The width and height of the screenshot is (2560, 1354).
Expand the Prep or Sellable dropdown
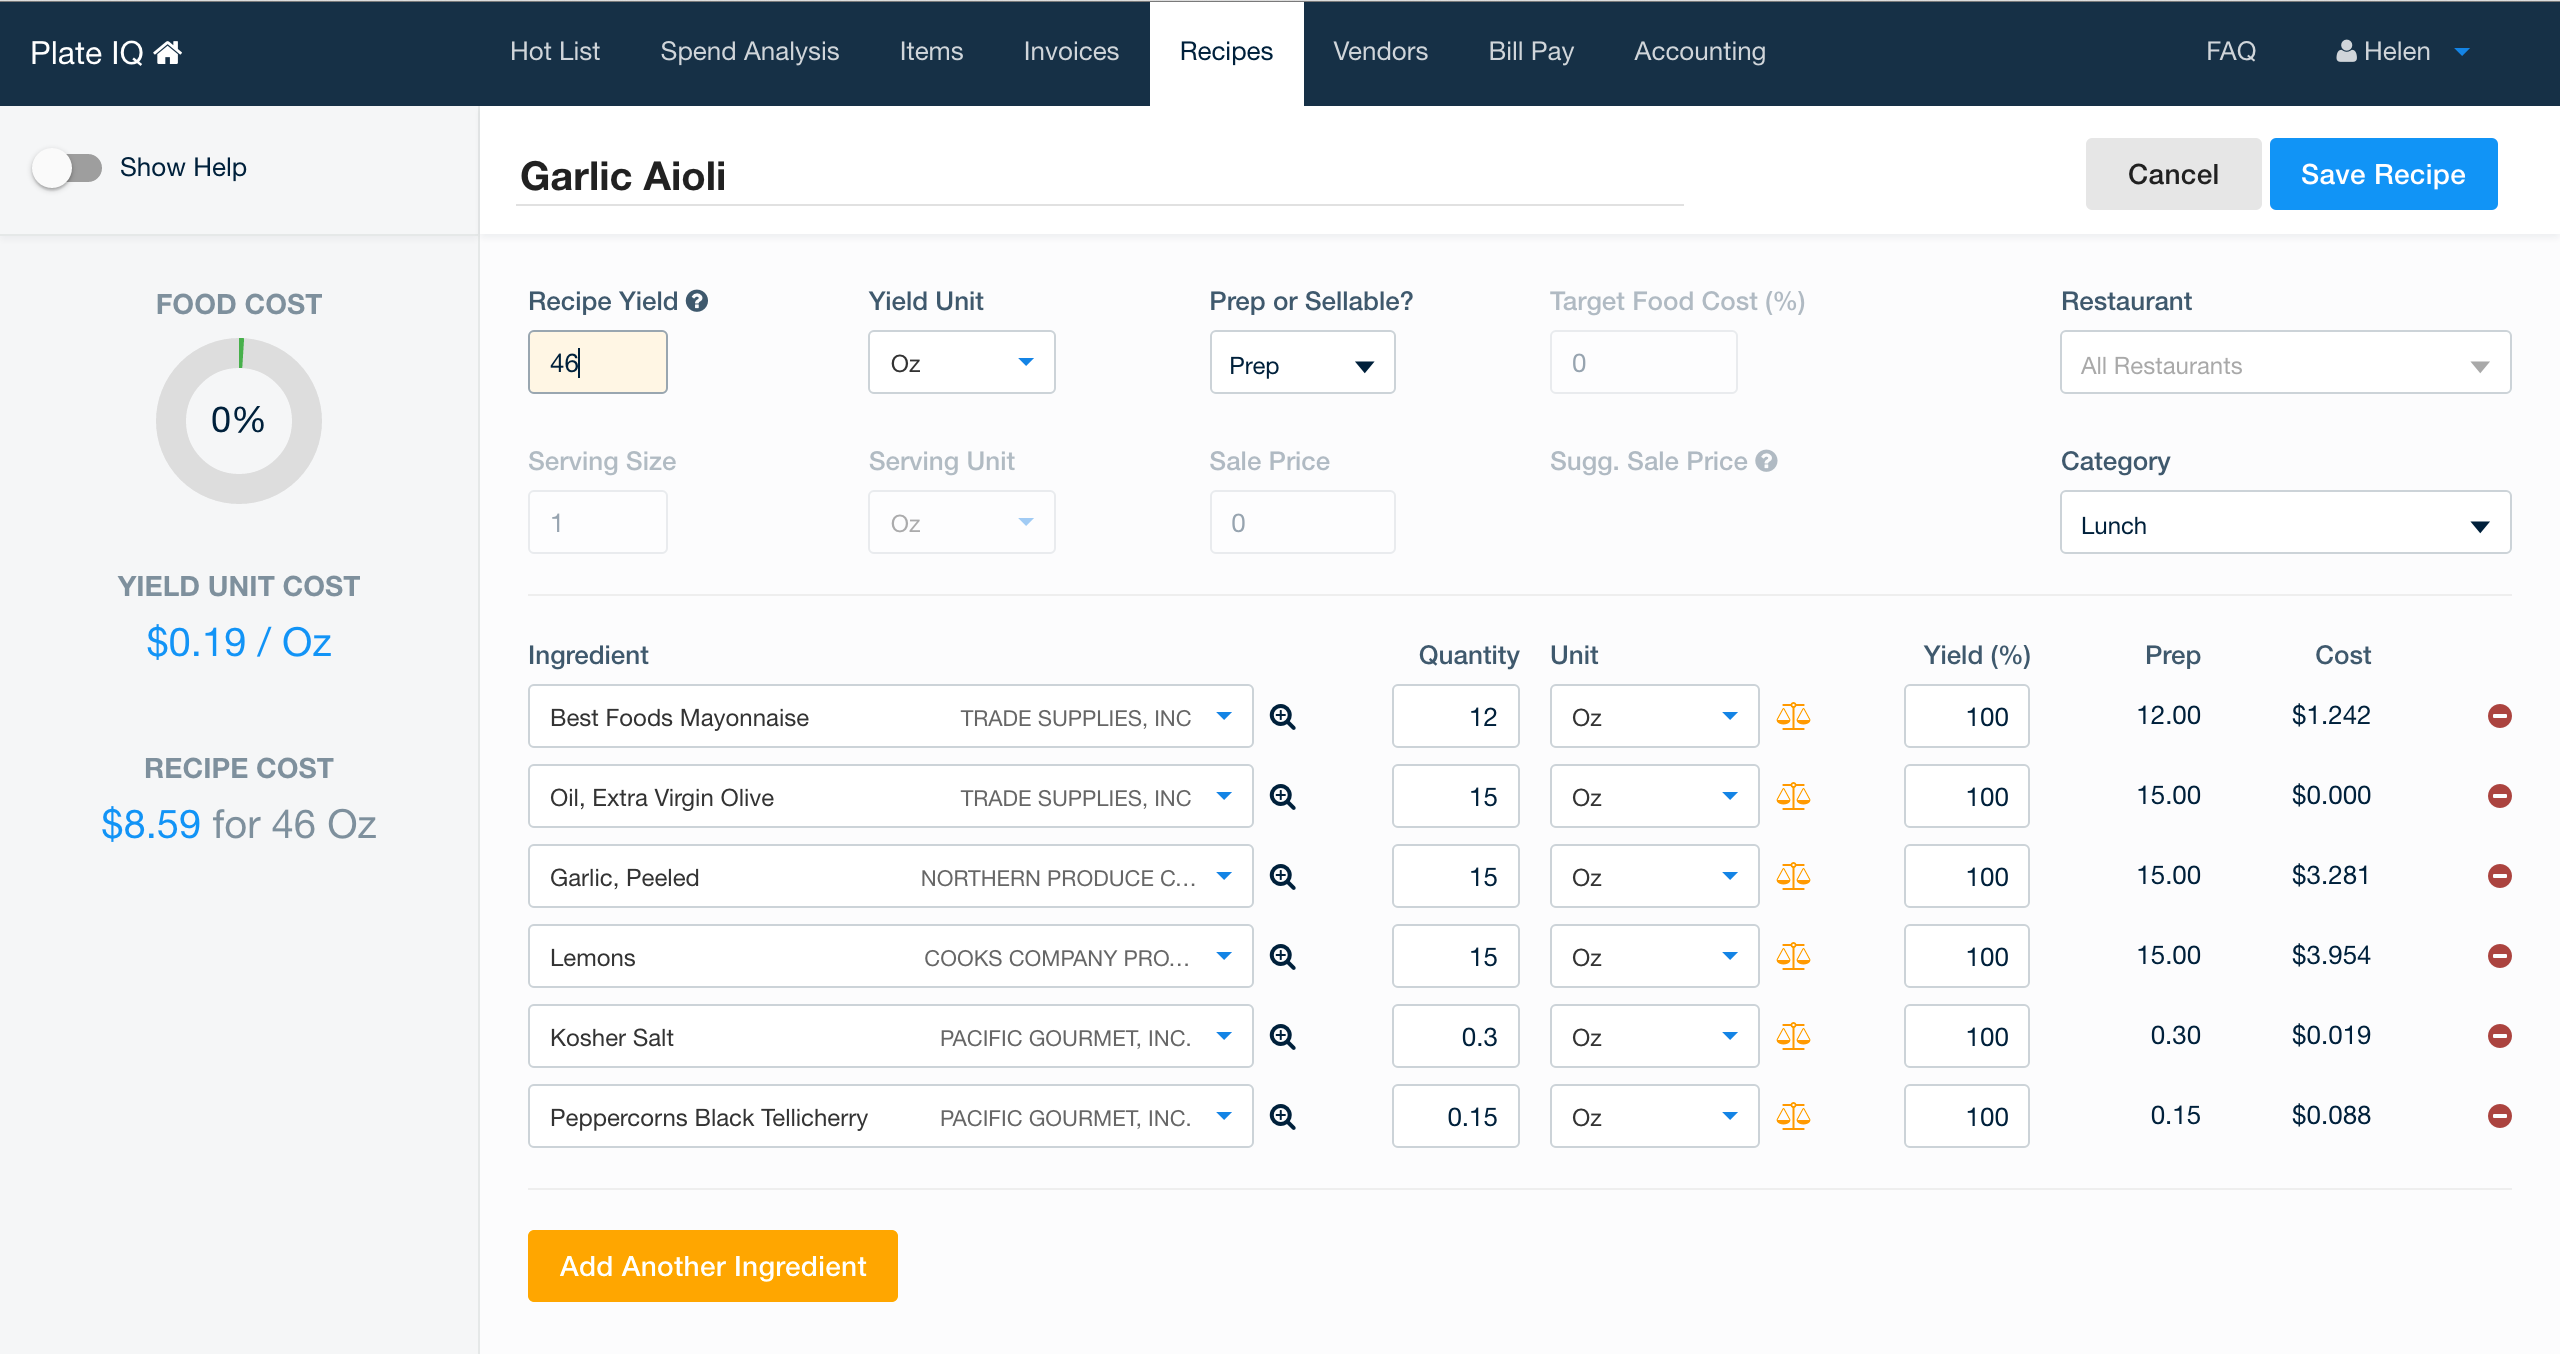click(1301, 365)
